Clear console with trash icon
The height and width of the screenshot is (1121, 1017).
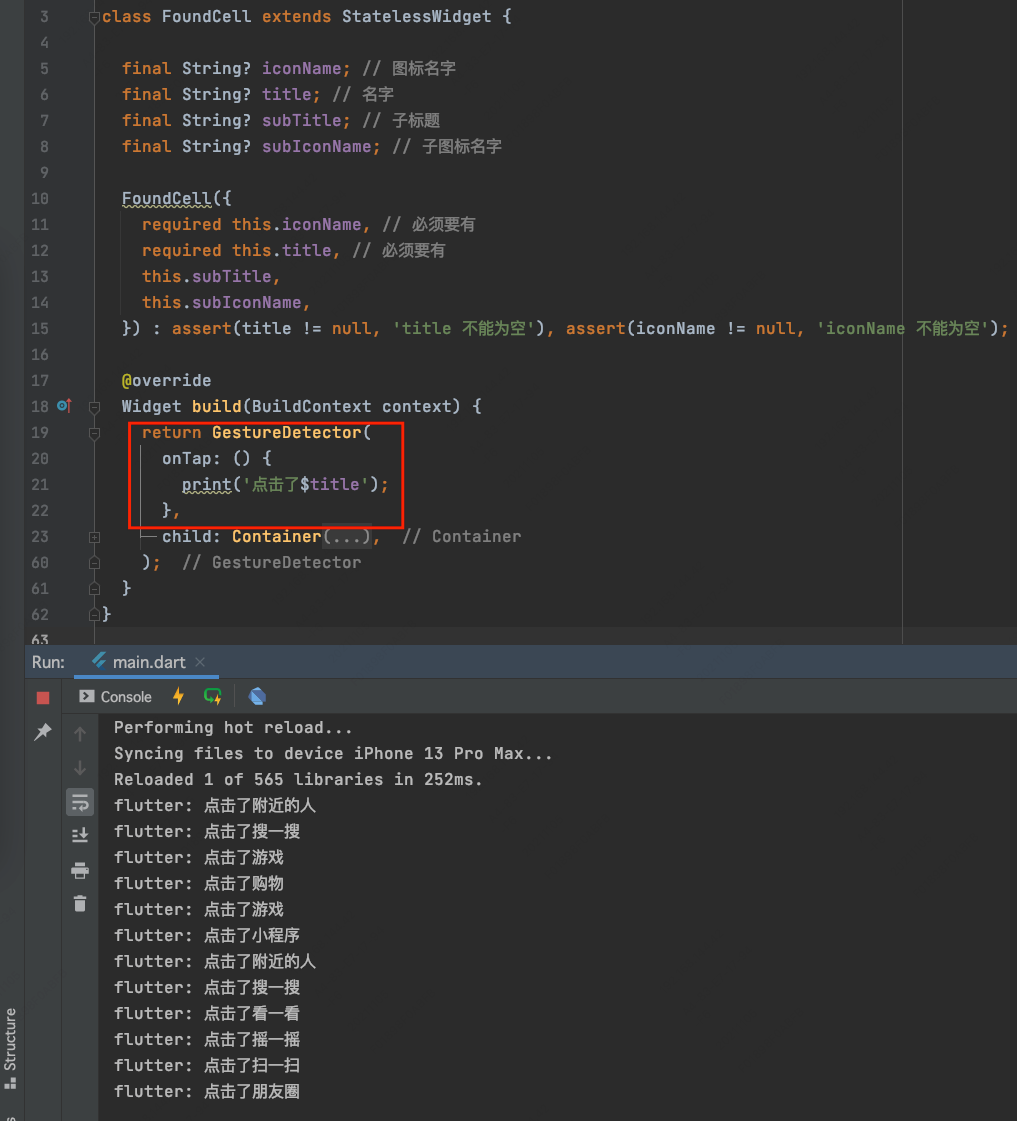[x=80, y=904]
